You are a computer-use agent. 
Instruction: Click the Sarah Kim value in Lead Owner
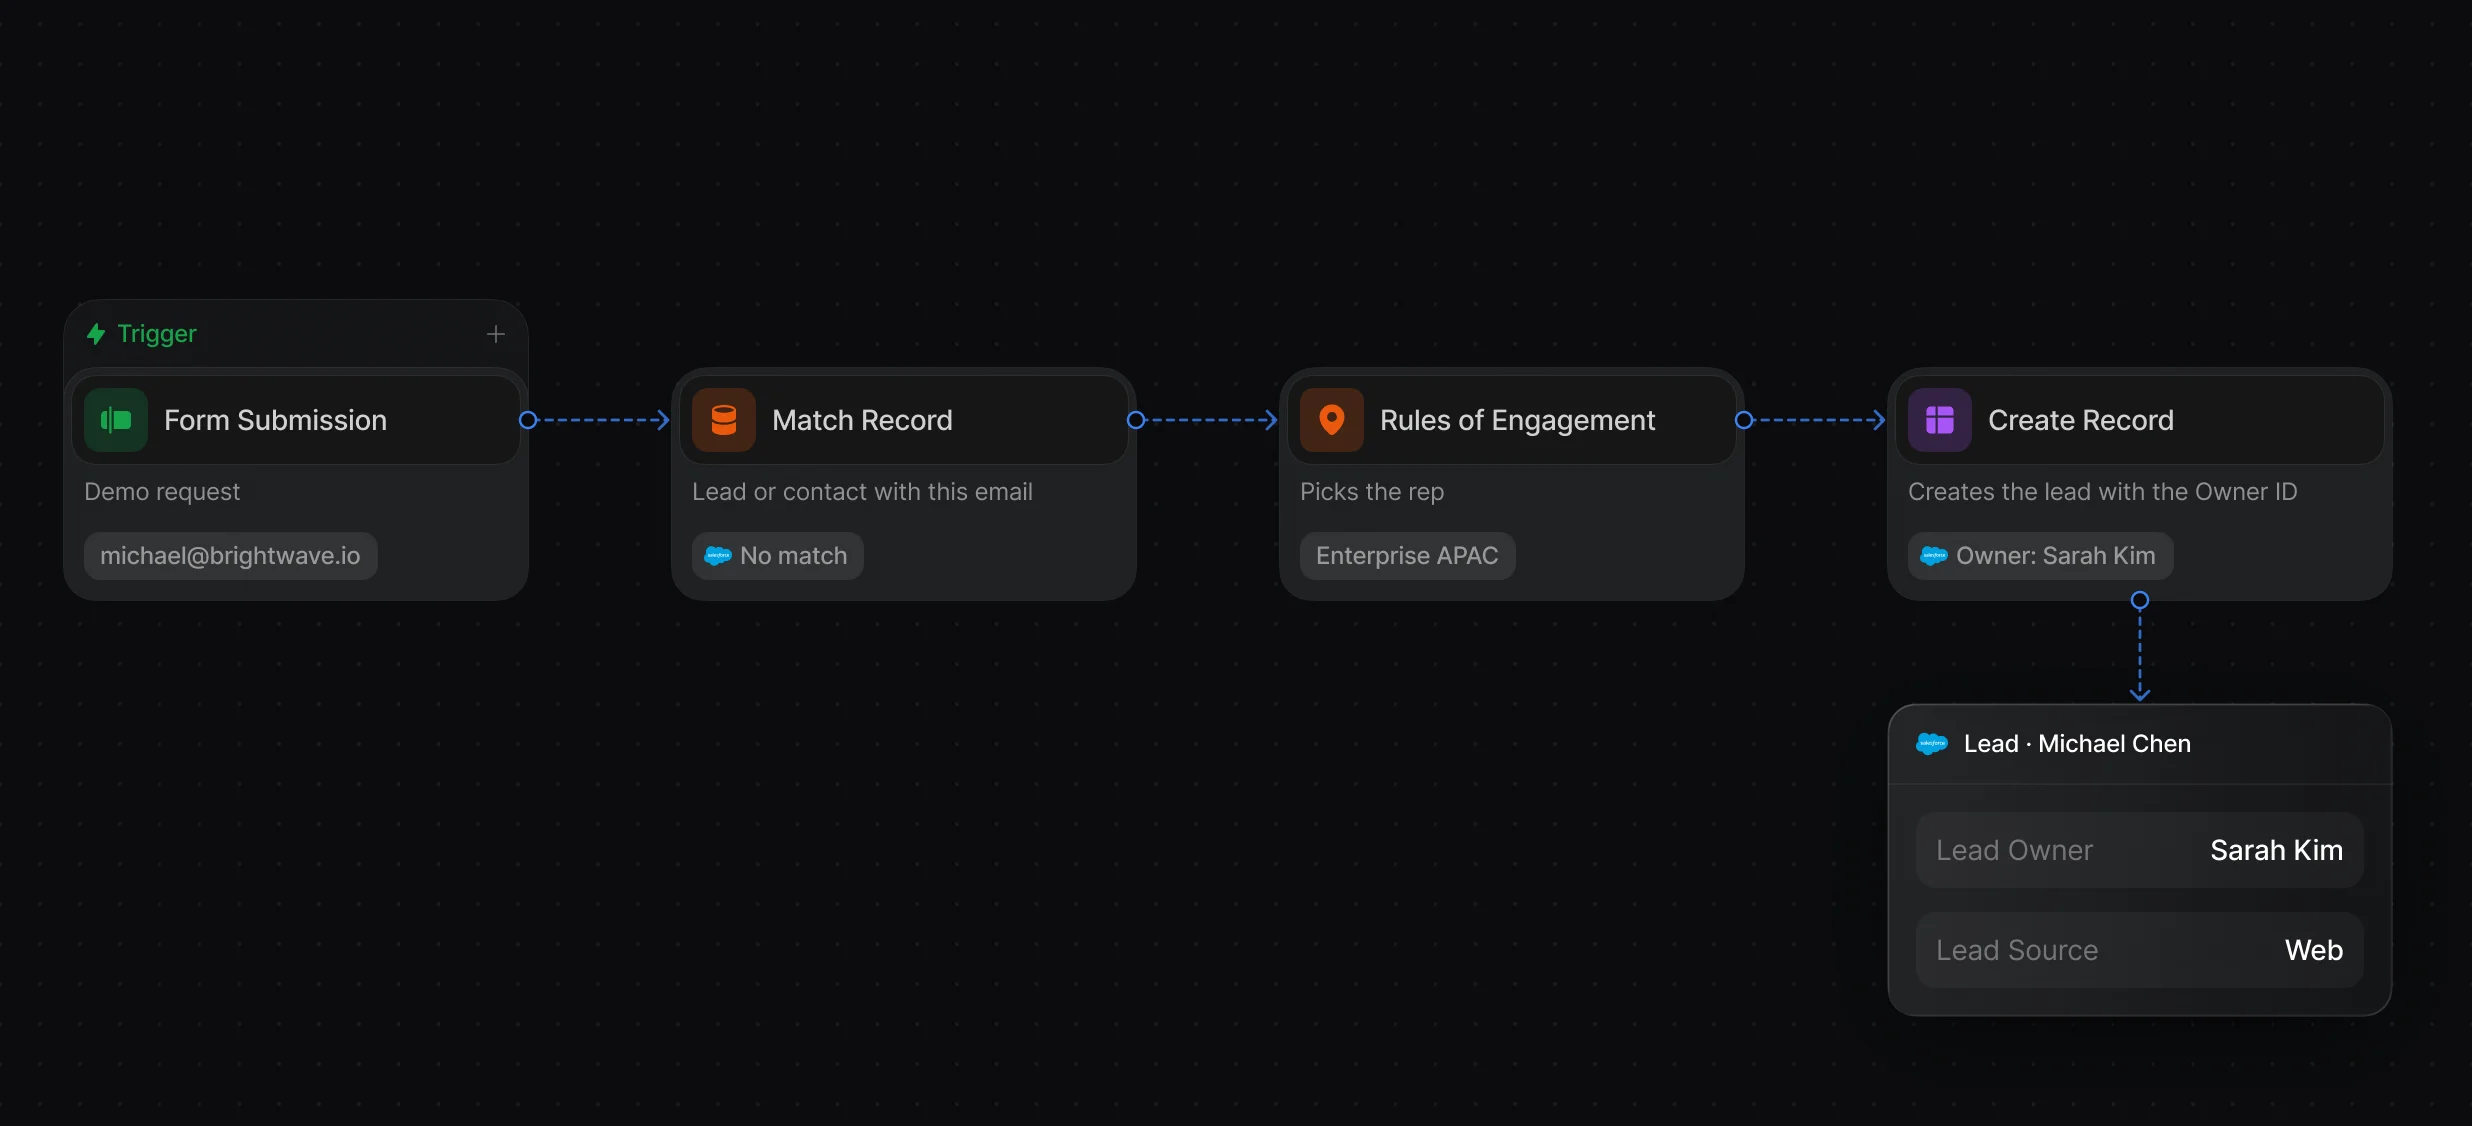pos(2277,850)
